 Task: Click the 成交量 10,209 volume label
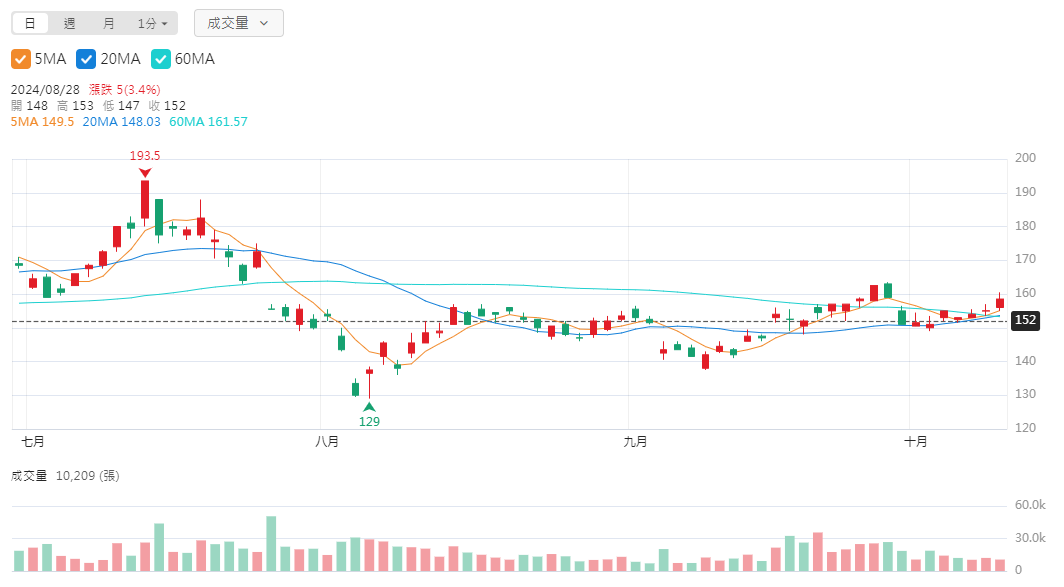(65, 476)
